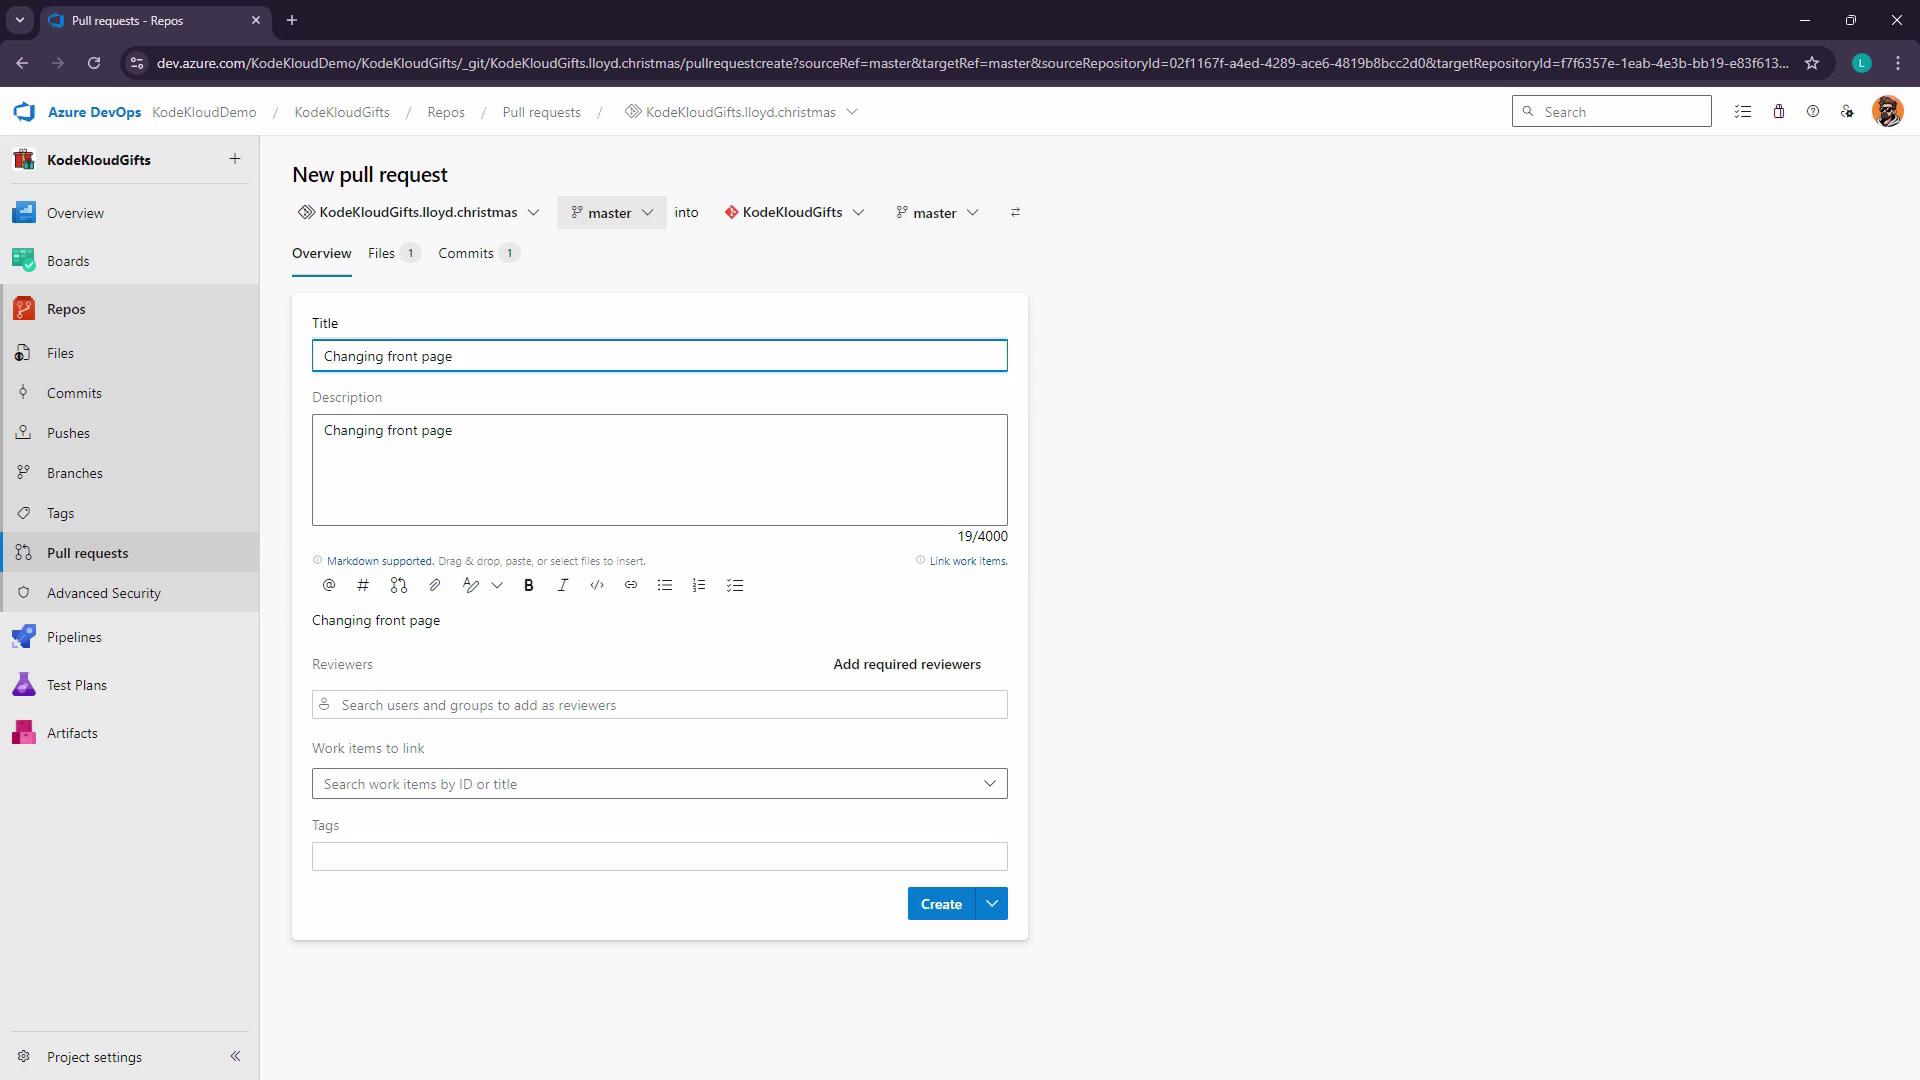Expand work items to link dropdown
This screenshot has height=1080, width=1920.
click(x=990, y=784)
